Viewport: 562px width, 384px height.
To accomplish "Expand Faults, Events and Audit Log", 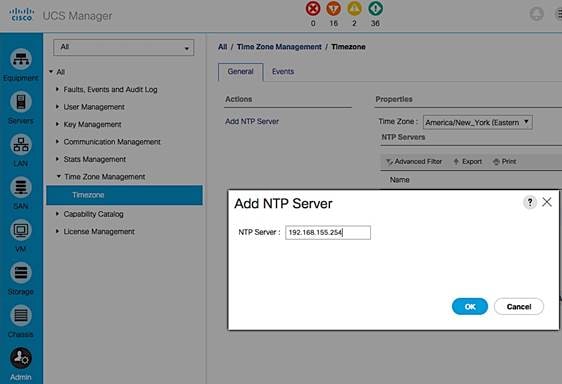I will (x=57, y=89).
